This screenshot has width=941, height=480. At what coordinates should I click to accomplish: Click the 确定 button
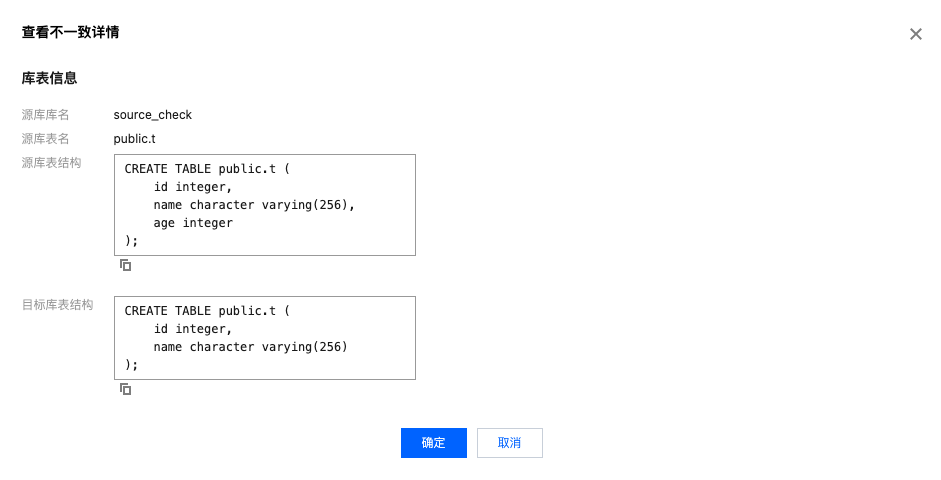433,443
